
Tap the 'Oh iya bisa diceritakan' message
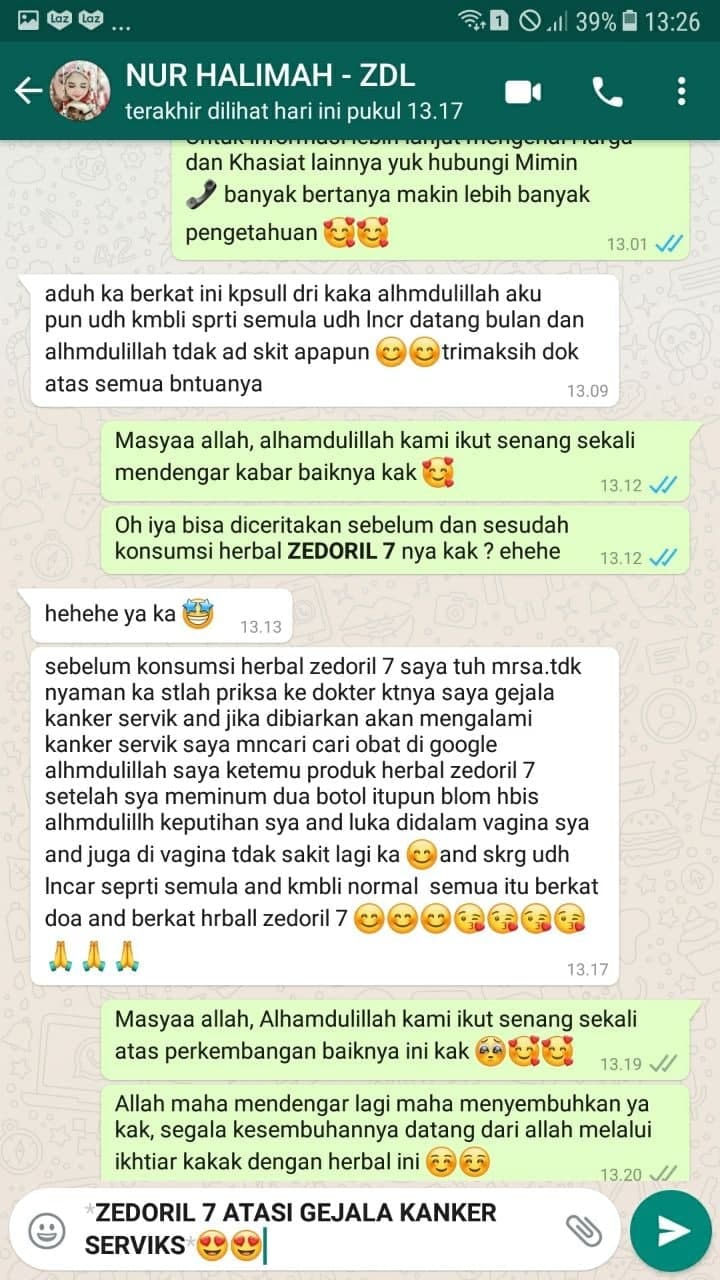[395, 539]
